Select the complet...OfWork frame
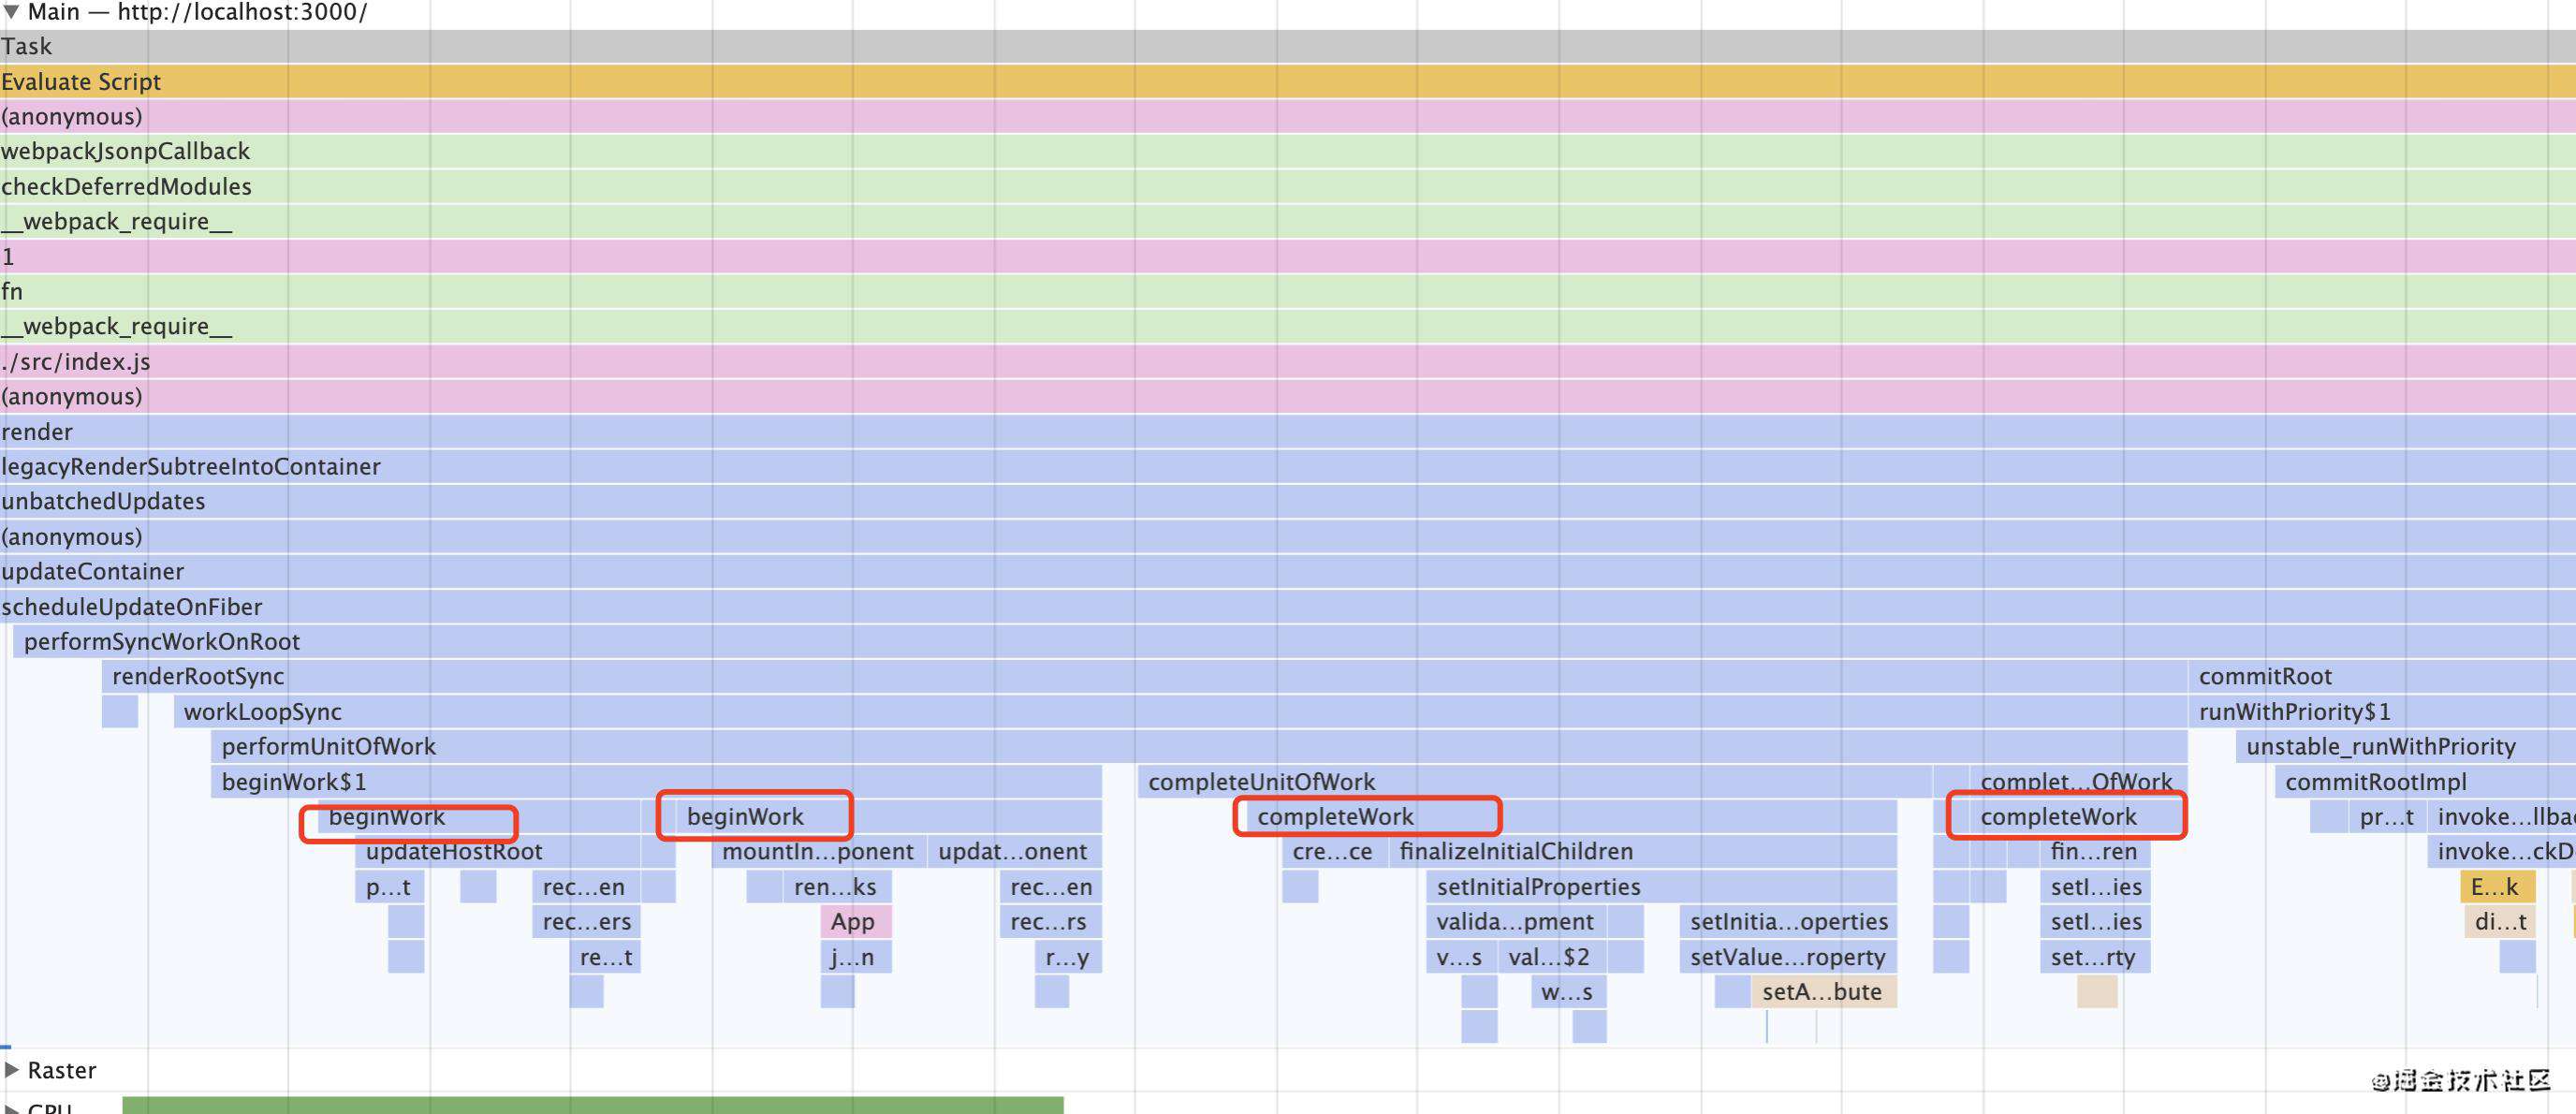 point(2078,782)
